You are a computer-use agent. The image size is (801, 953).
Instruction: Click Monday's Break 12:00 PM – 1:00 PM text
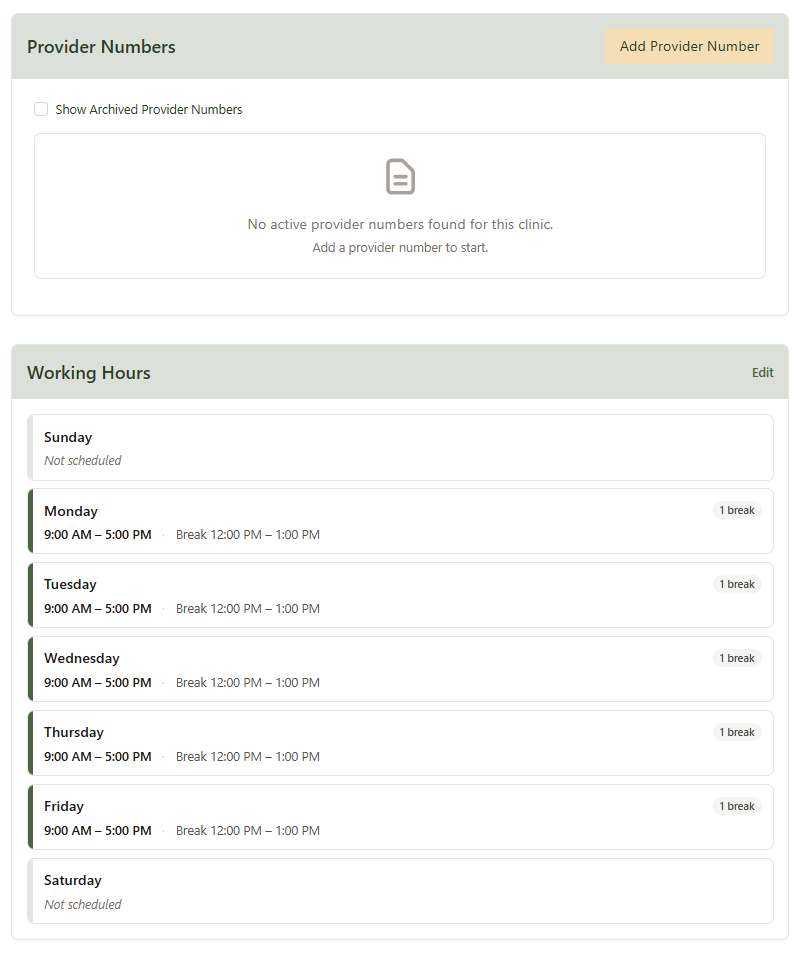tap(248, 535)
